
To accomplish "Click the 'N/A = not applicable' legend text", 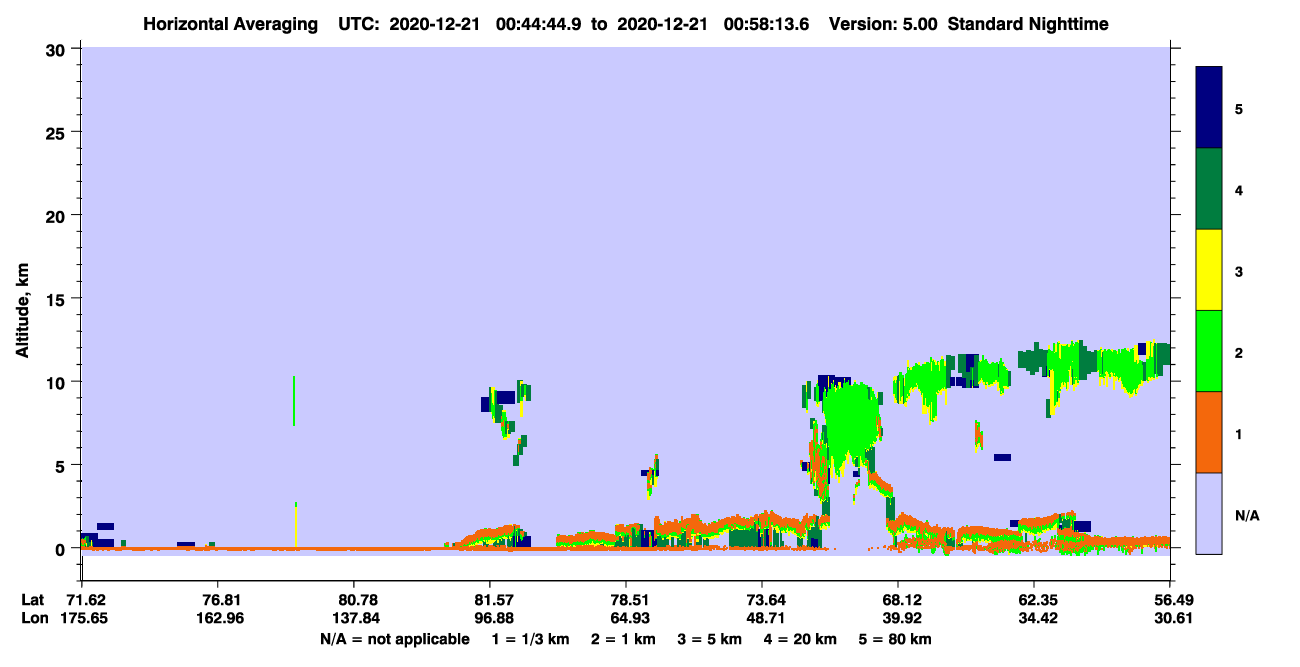I will [x=395, y=639].
